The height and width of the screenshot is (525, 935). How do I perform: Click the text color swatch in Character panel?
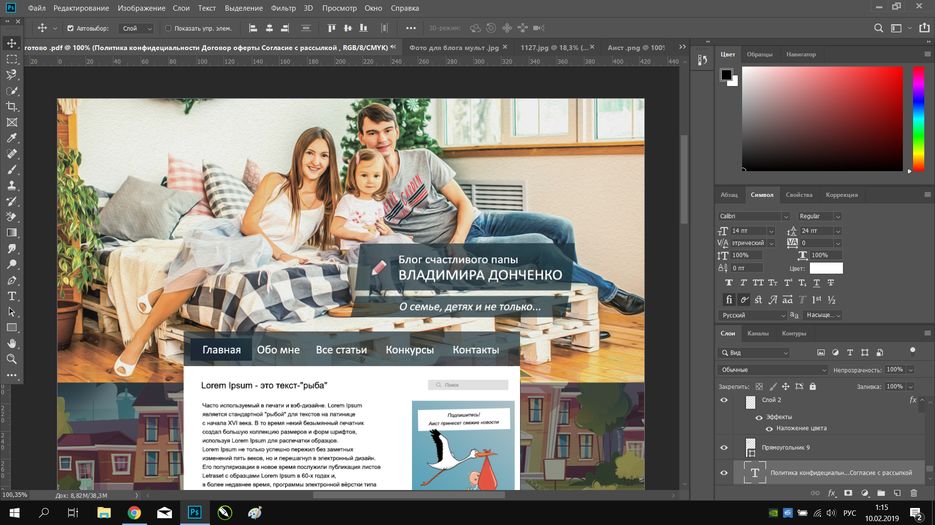coord(826,268)
